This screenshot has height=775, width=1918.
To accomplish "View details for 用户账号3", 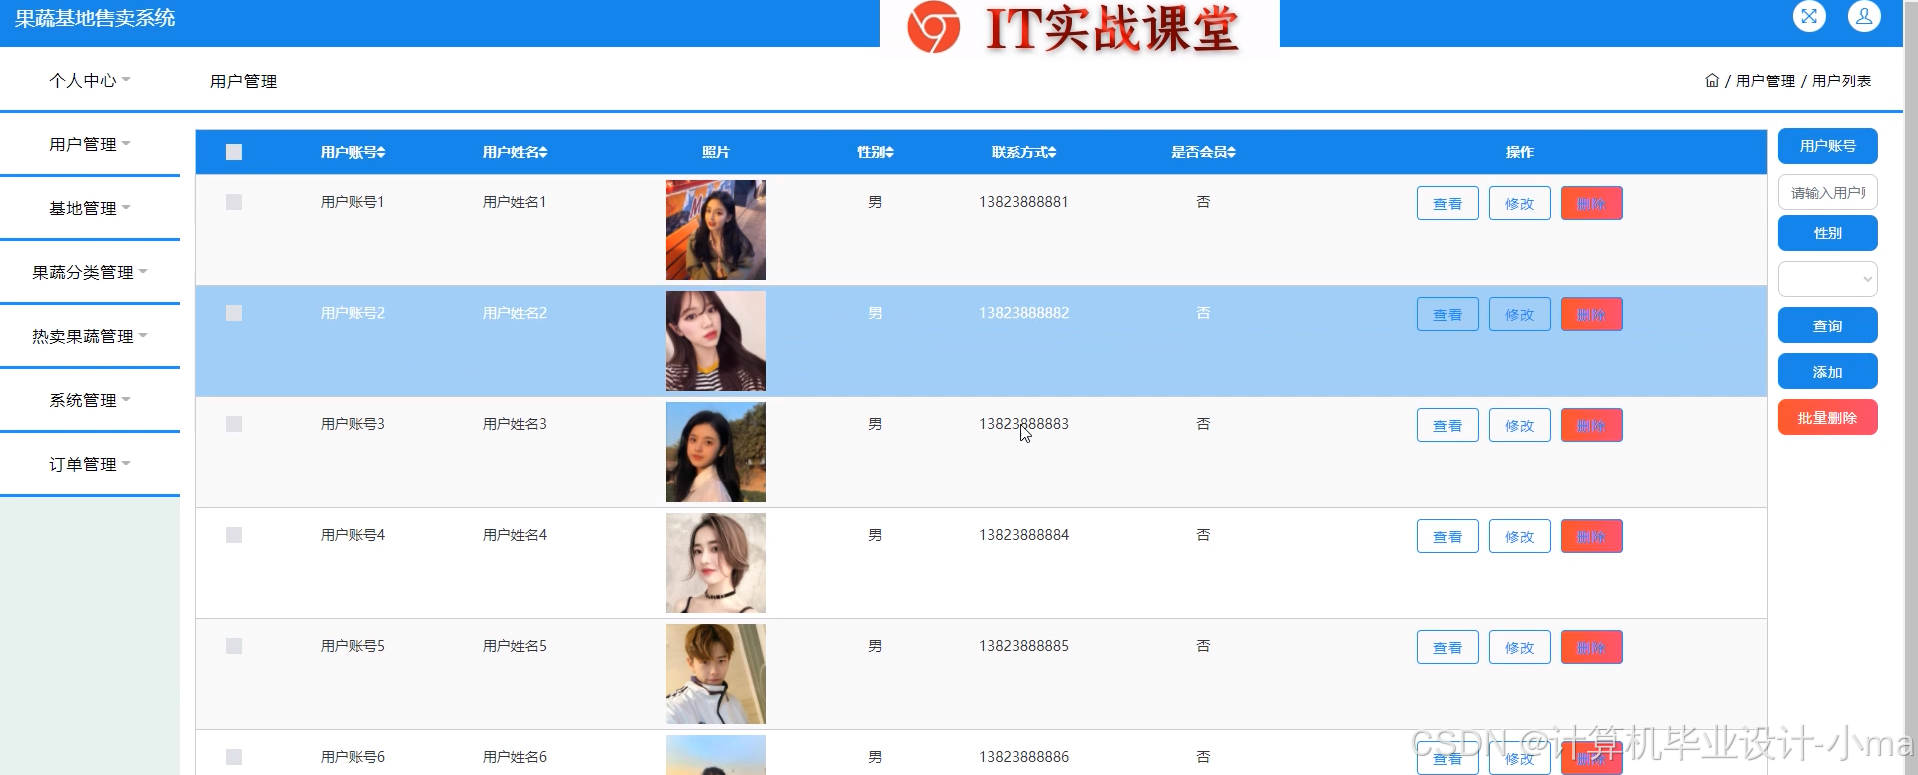I will pyautogui.click(x=1447, y=425).
